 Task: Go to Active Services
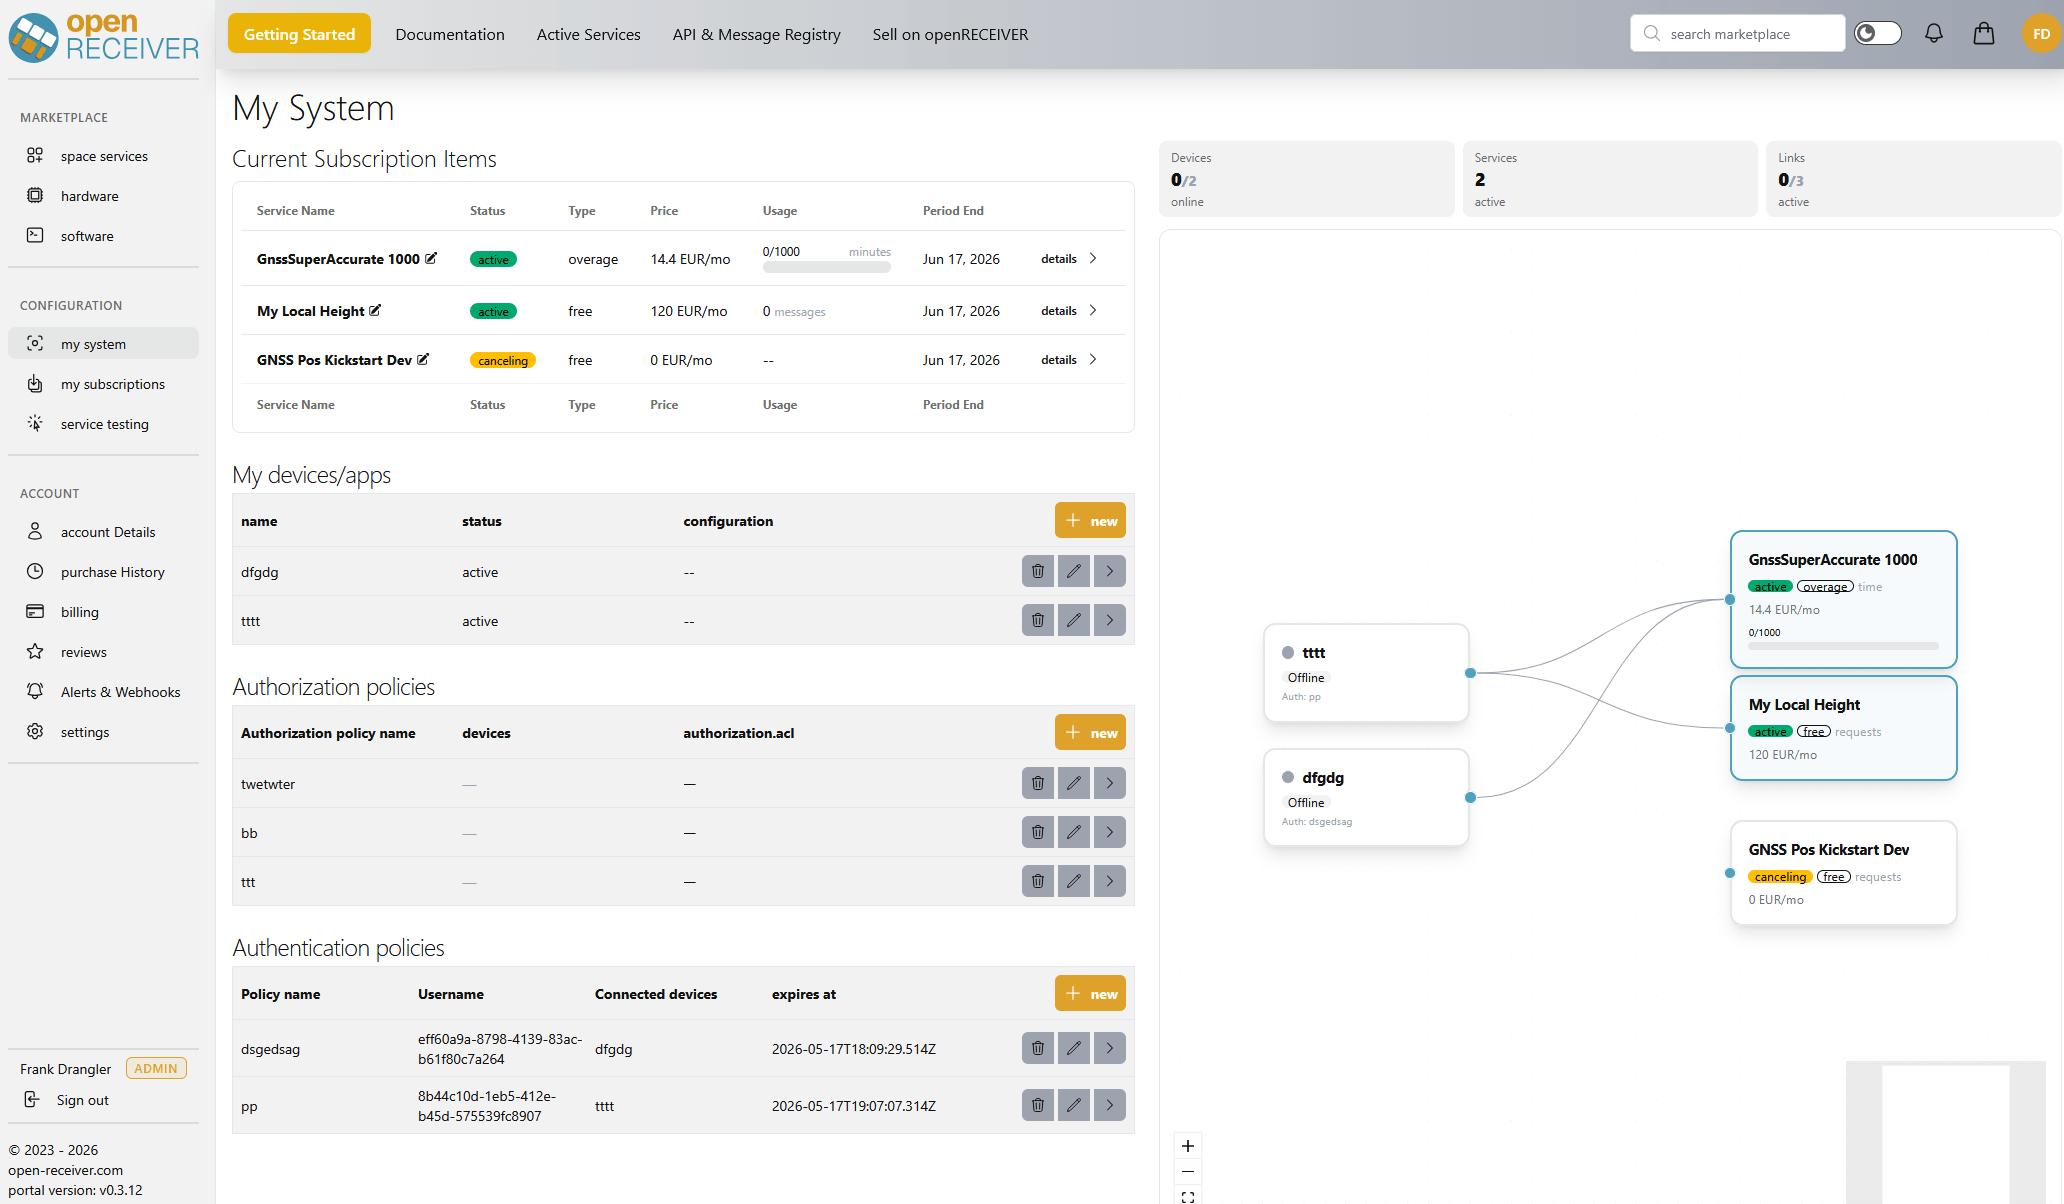coord(588,34)
